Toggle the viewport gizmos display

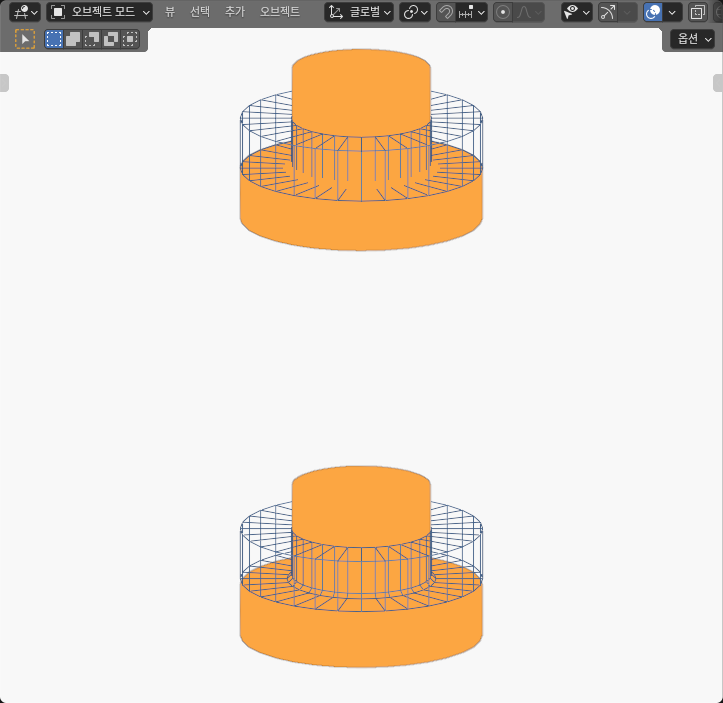608,12
